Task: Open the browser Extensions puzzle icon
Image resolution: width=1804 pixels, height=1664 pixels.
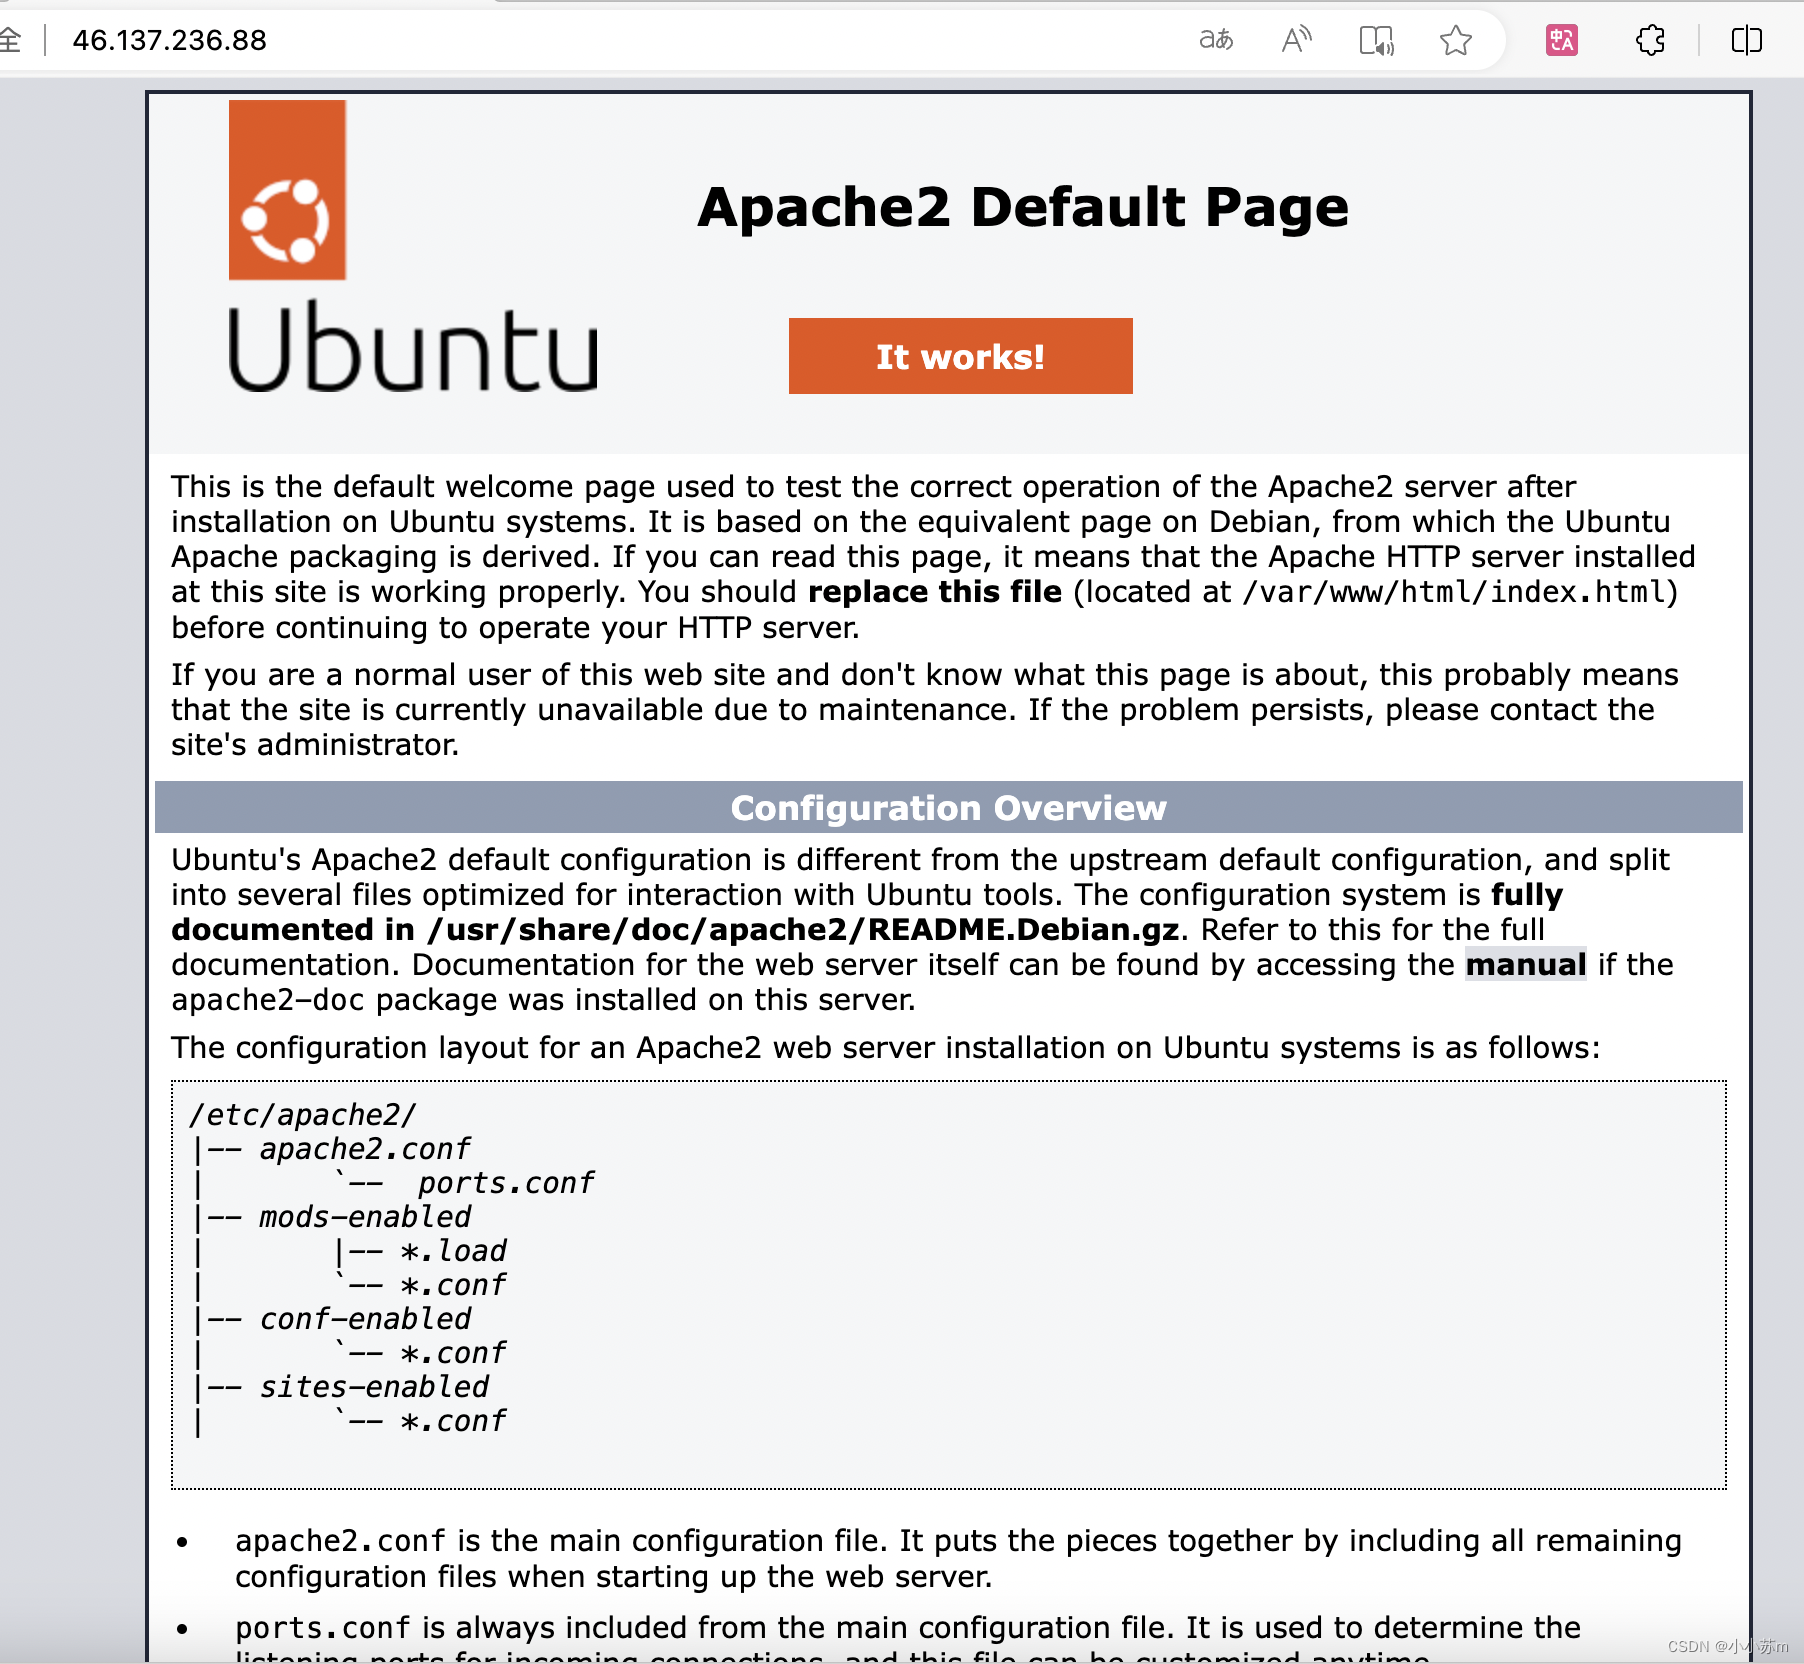Action: (1651, 40)
